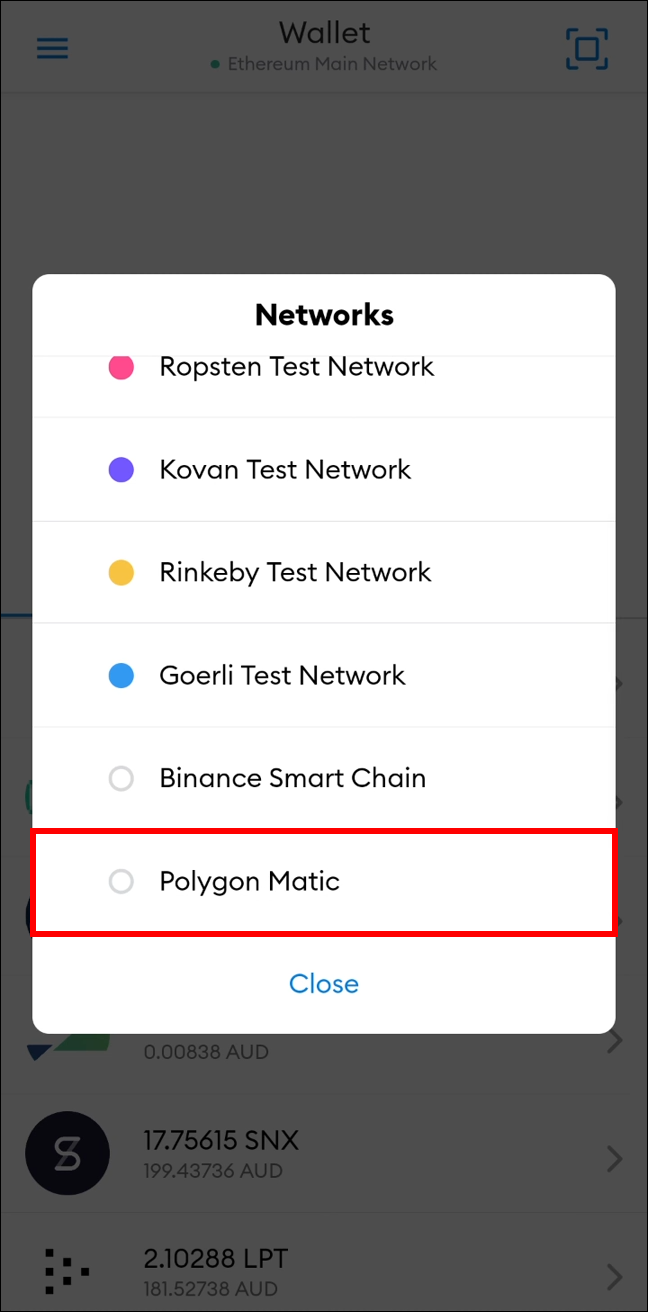Tap the SNX token logo
The height and width of the screenshot is (1312, 648).
coord(67,1153)
